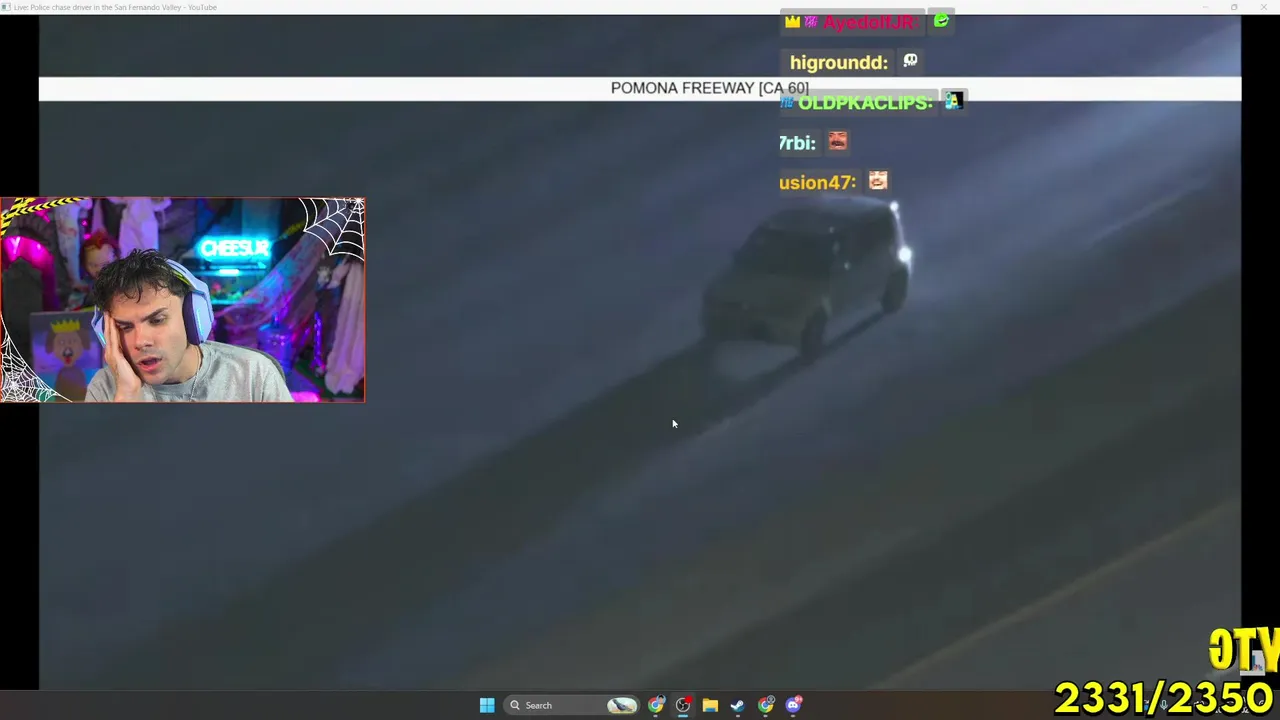This screenshot has height=720, width=1280.
Task: Click the 'higroundd:' chat username
Action: tap(839, 62)
